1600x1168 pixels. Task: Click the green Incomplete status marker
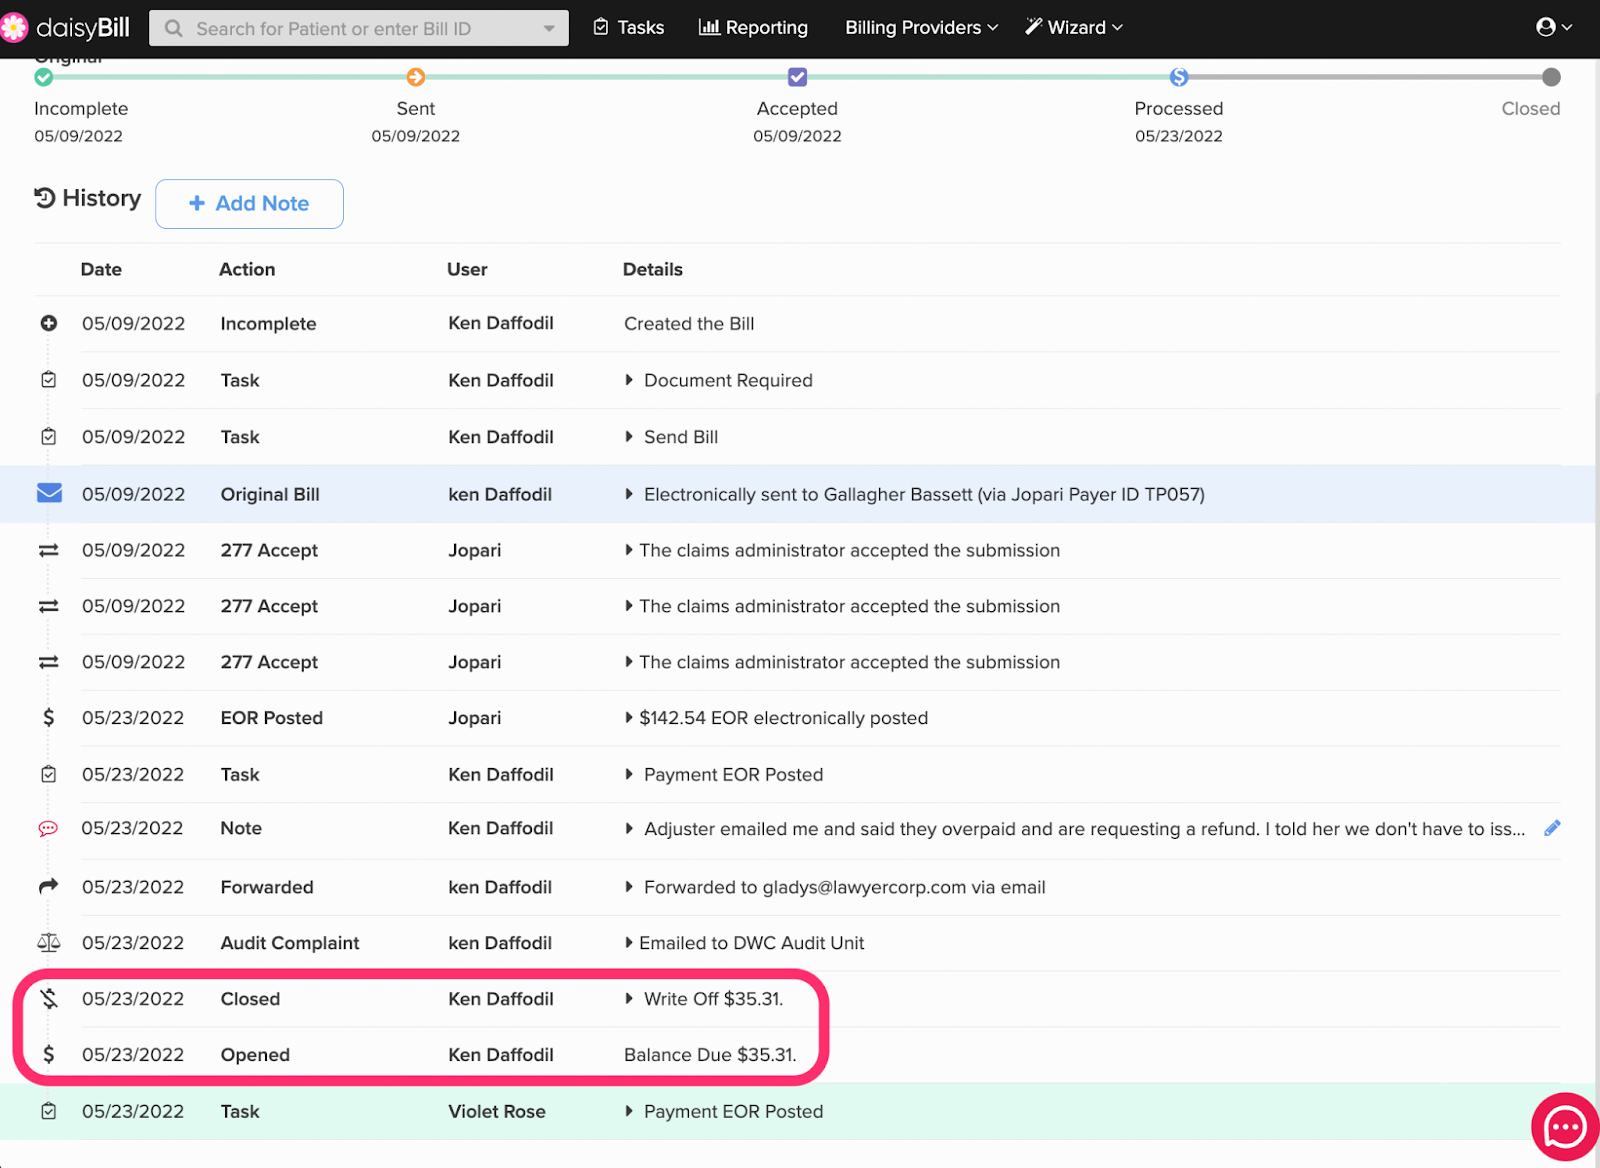(x=44, y=77)
